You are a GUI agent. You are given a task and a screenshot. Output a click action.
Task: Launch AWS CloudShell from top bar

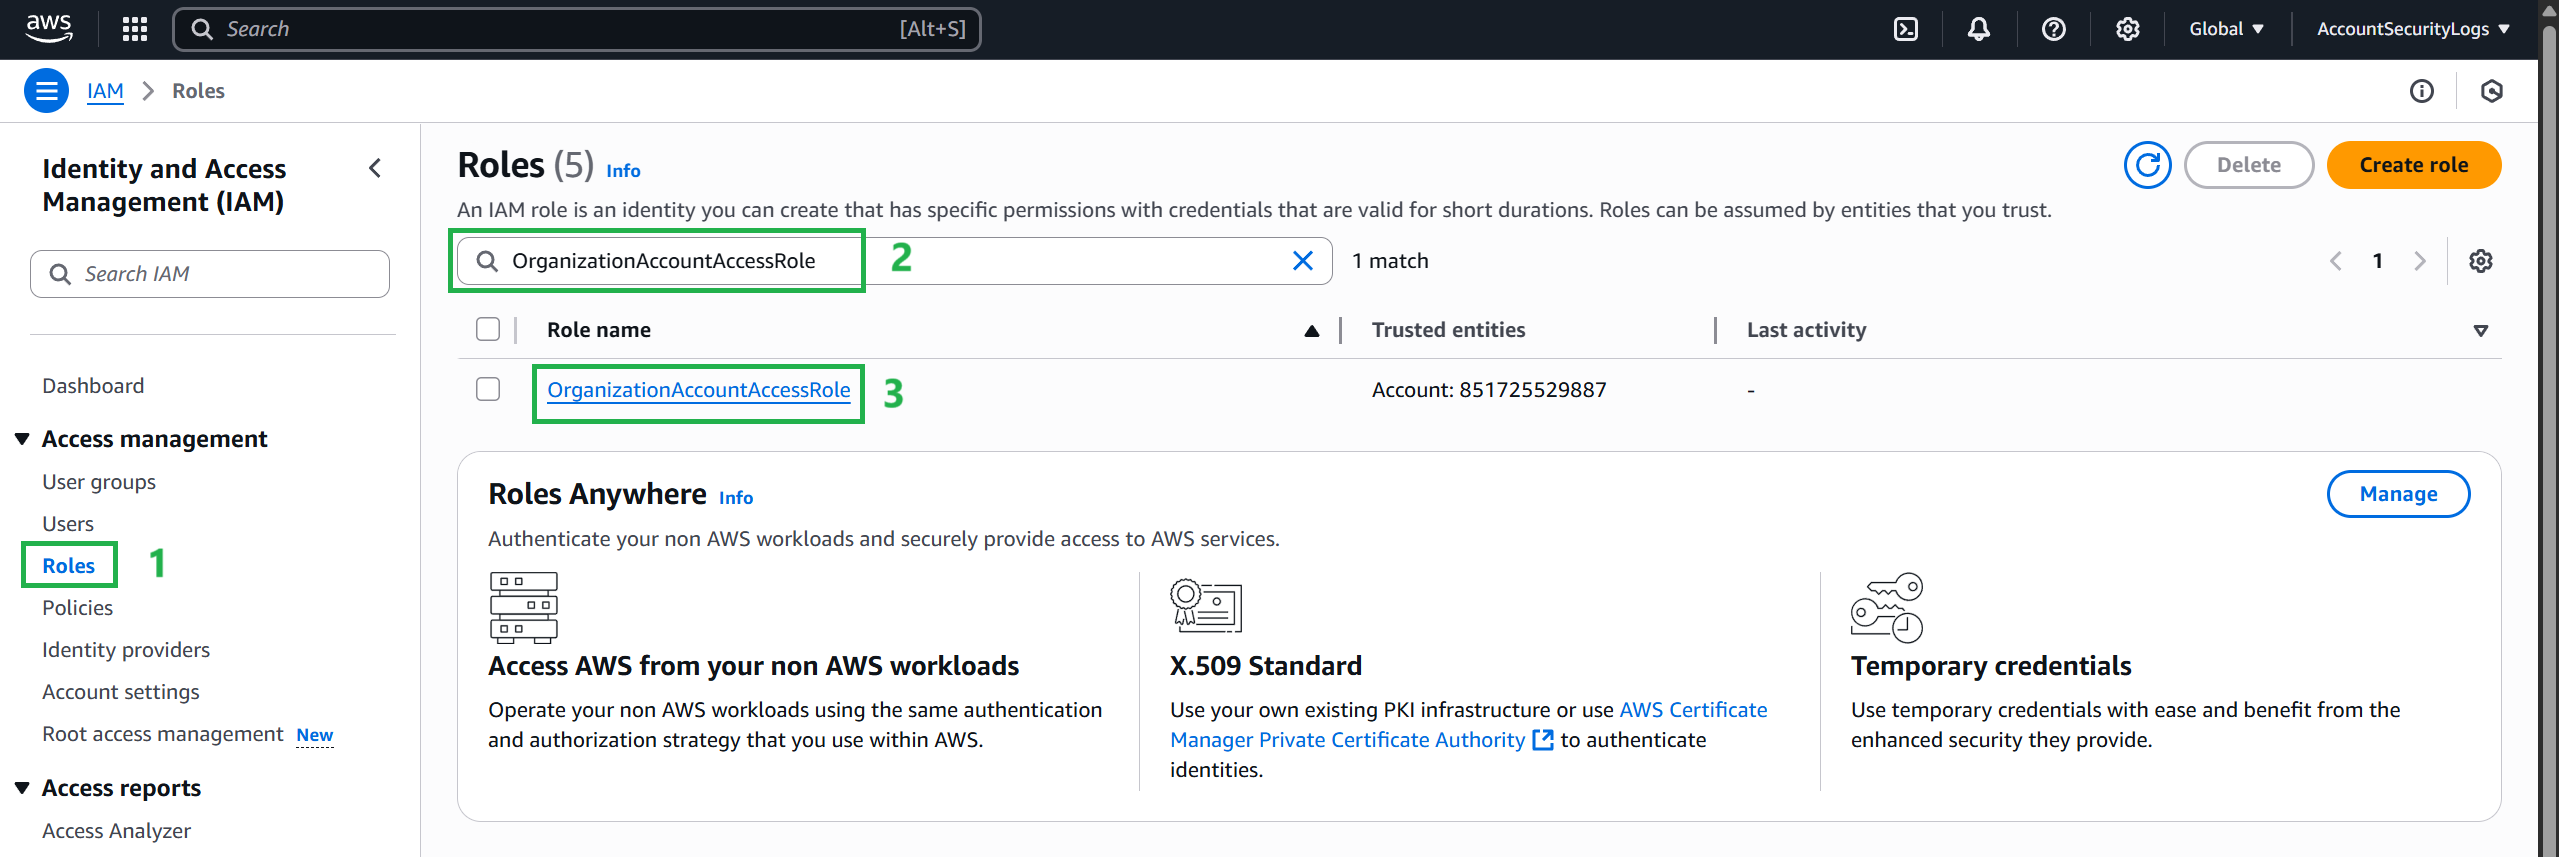[x=1906, y=29]
